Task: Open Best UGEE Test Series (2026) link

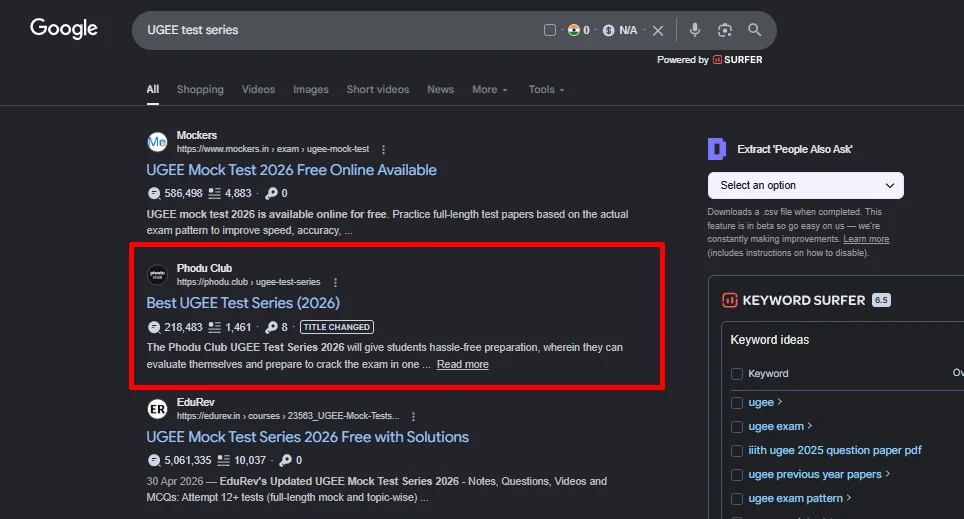Action: [x=243, y=303]
